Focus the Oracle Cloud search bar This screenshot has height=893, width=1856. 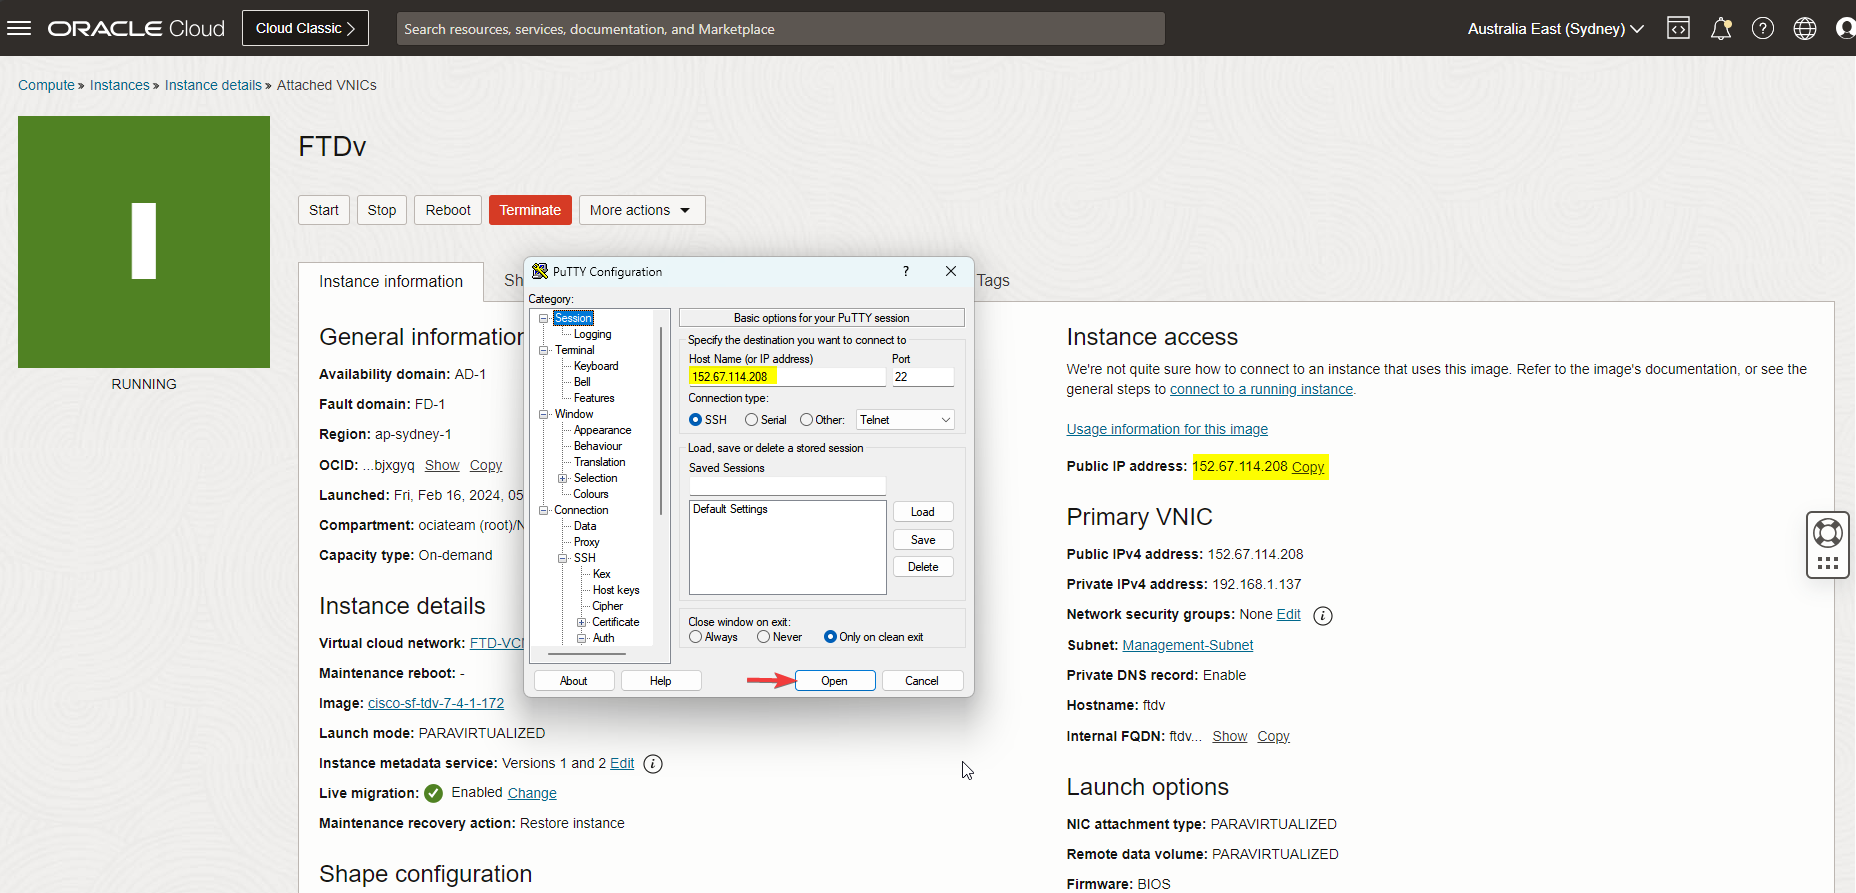pyautogui.click(x=780, y=28)
